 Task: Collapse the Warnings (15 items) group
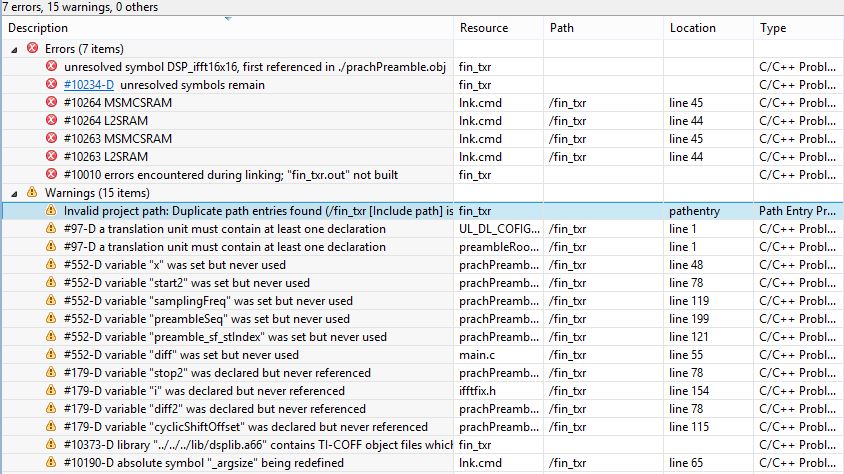(14, 193)
